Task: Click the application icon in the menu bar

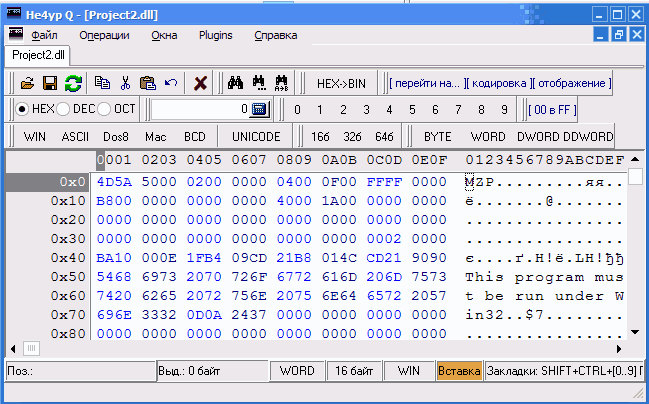Action: [x=16, y=35]
